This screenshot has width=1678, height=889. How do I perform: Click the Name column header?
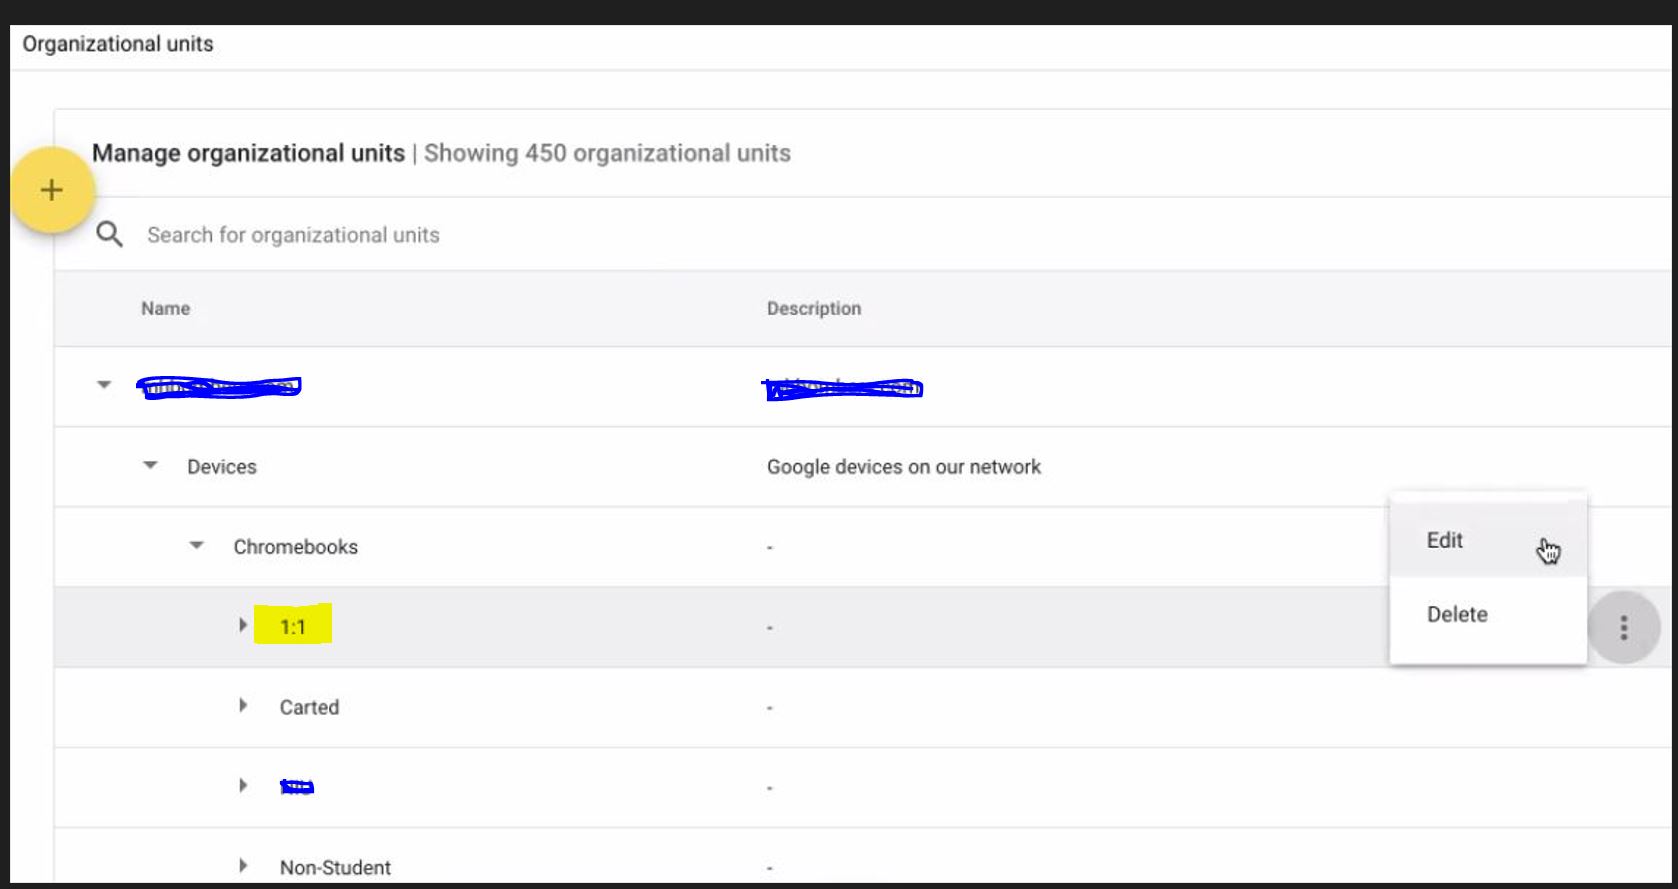coord(165,309)
